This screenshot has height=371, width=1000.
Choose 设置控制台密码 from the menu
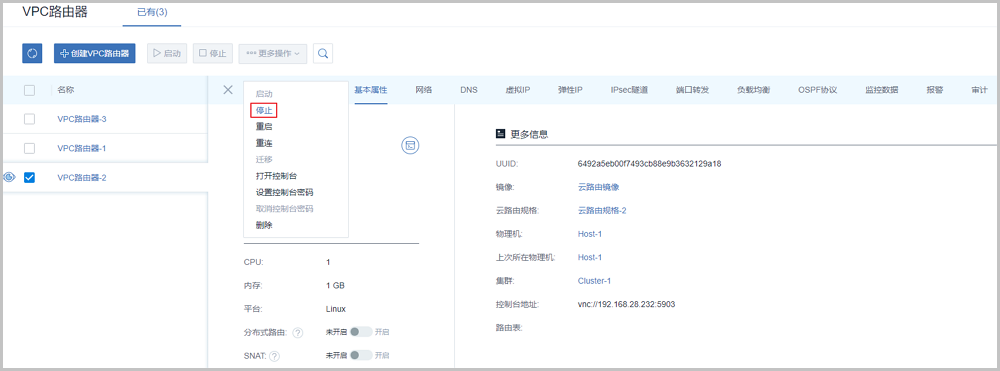coord(284,193)
